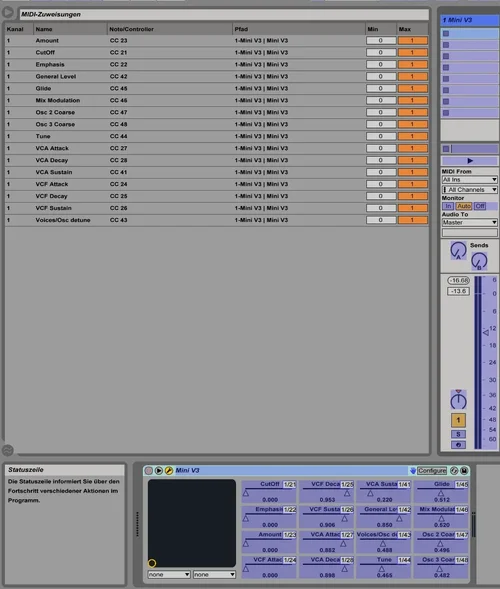Click the track status play triangle

(x=470, y=161)
